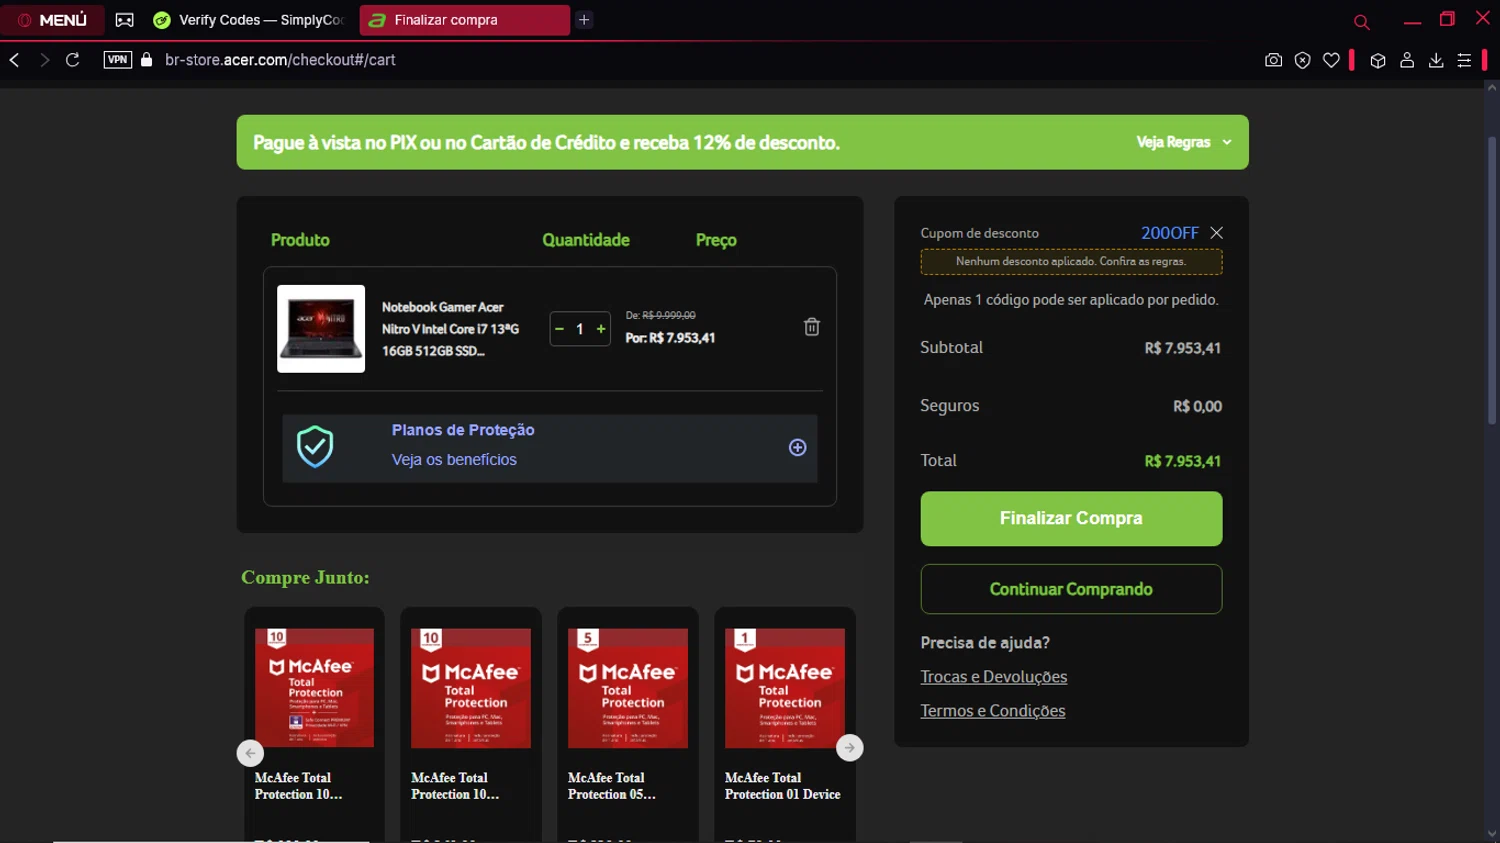
Task: Bookmark page with heart icon
Action: tap(1331, 60)
